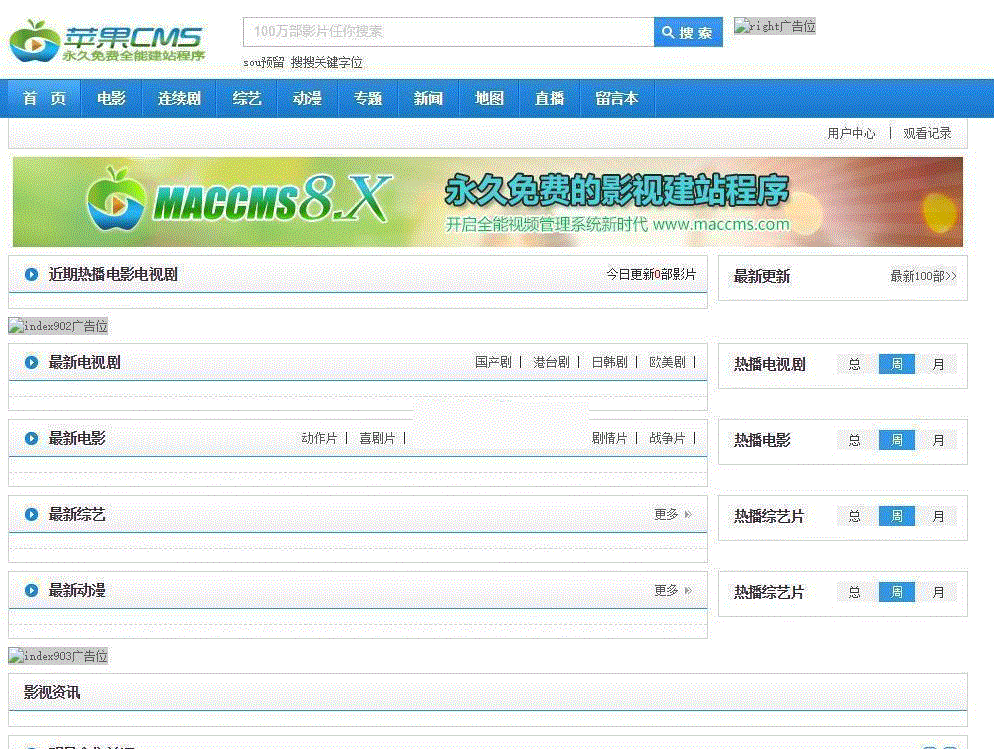Image resolution: width=994 pixels, height=749 pixels.
Task: Click the 苹果CMS logo
Action: point(107,41)
